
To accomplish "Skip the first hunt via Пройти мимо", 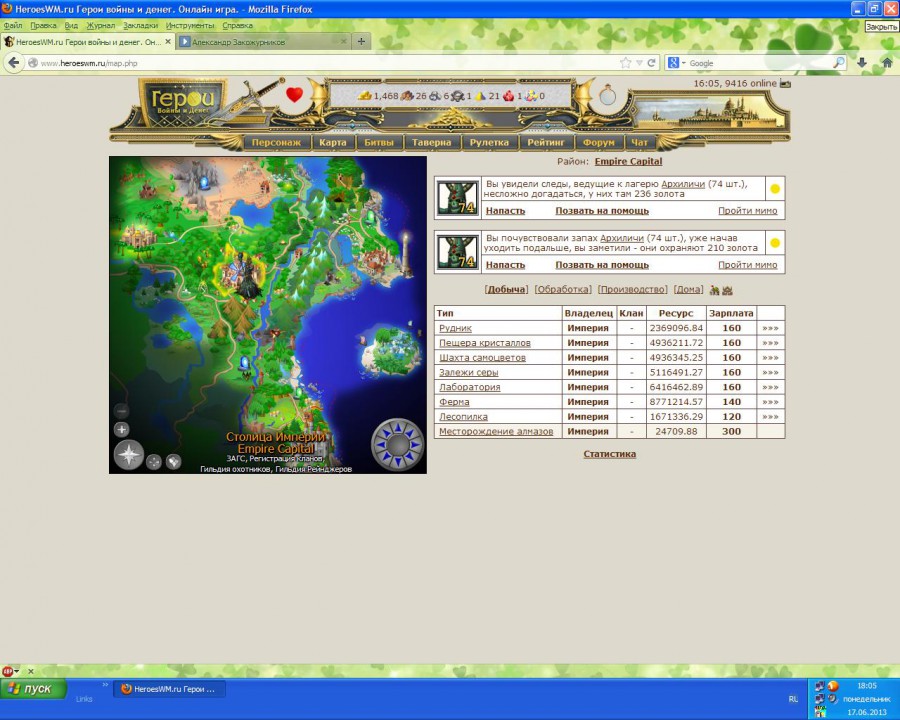I will point(748,211).
